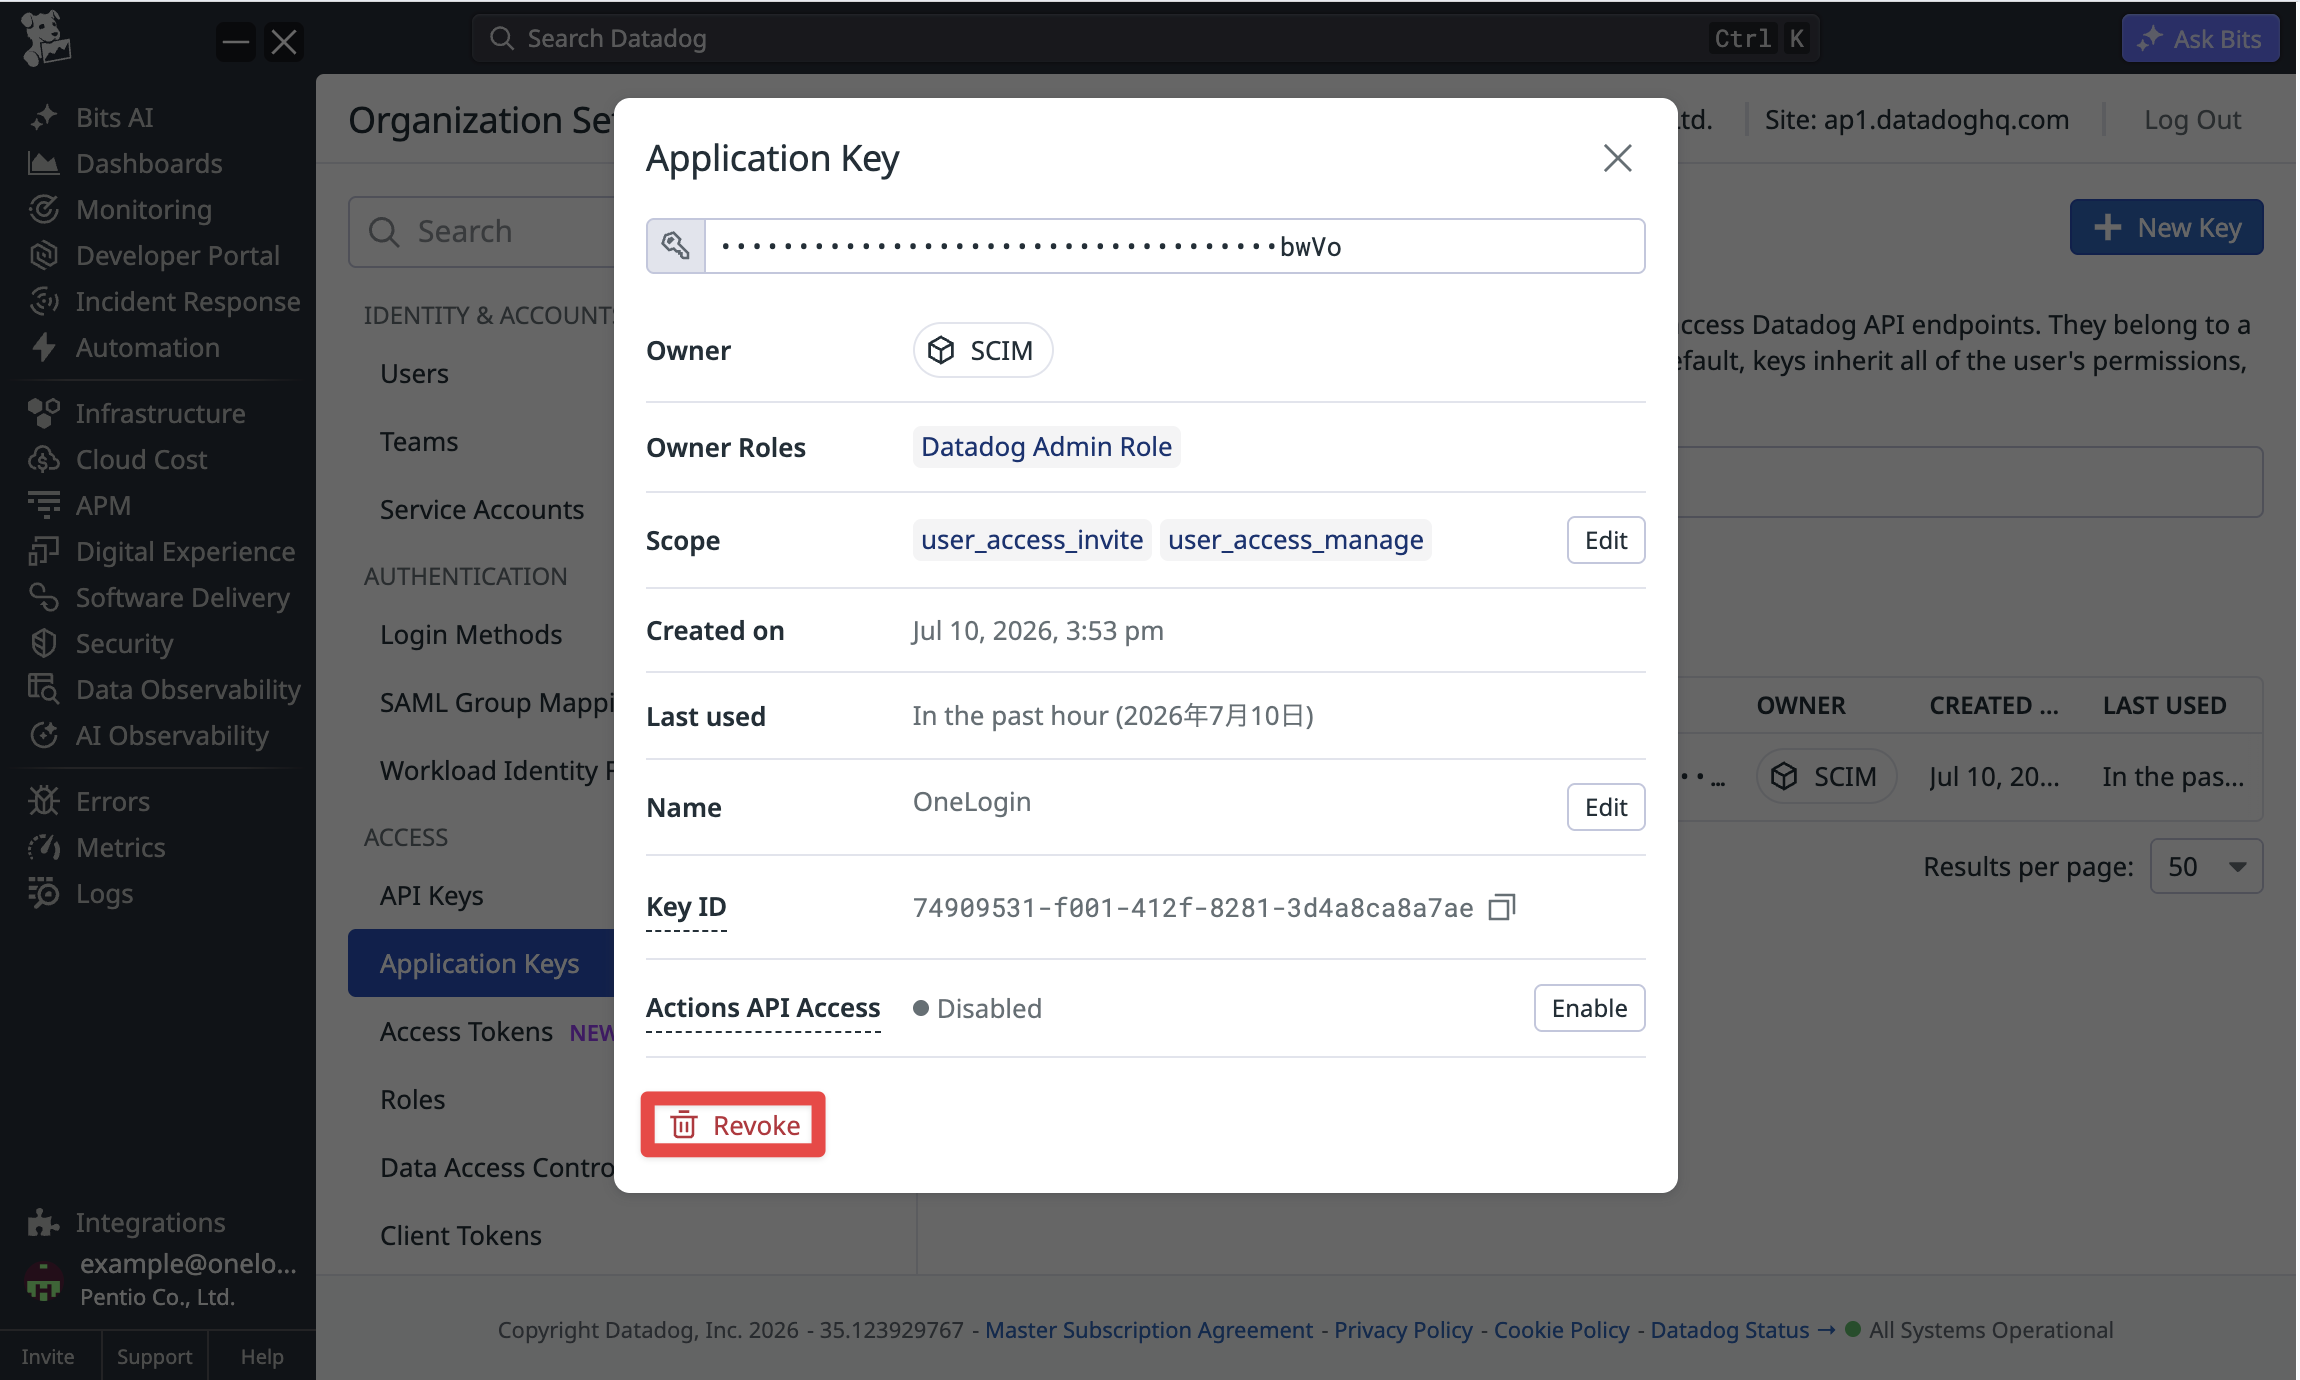Image resolution: width=2300 pixels, height=1380 pixels.
Task: Open Users settings page
Action: coord(414,373)
